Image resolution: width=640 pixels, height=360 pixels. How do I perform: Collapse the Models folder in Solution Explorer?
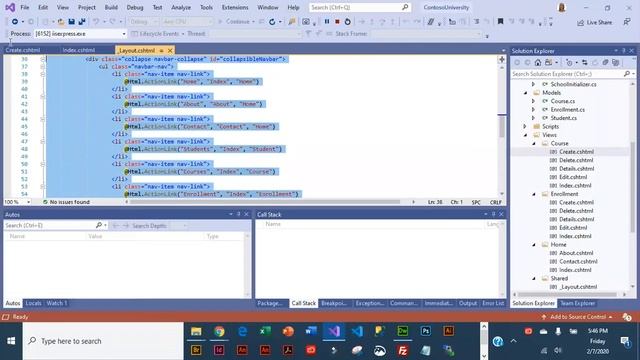[x=525, y=93]
